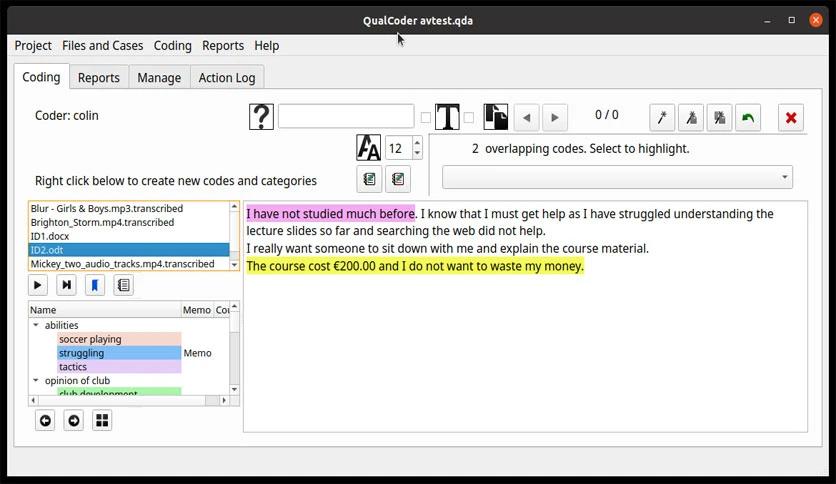Image resolution: width=836 pixels, height=484 pixels.
Task: Click the green undo arrow icon
Action: tap(748, 117)
